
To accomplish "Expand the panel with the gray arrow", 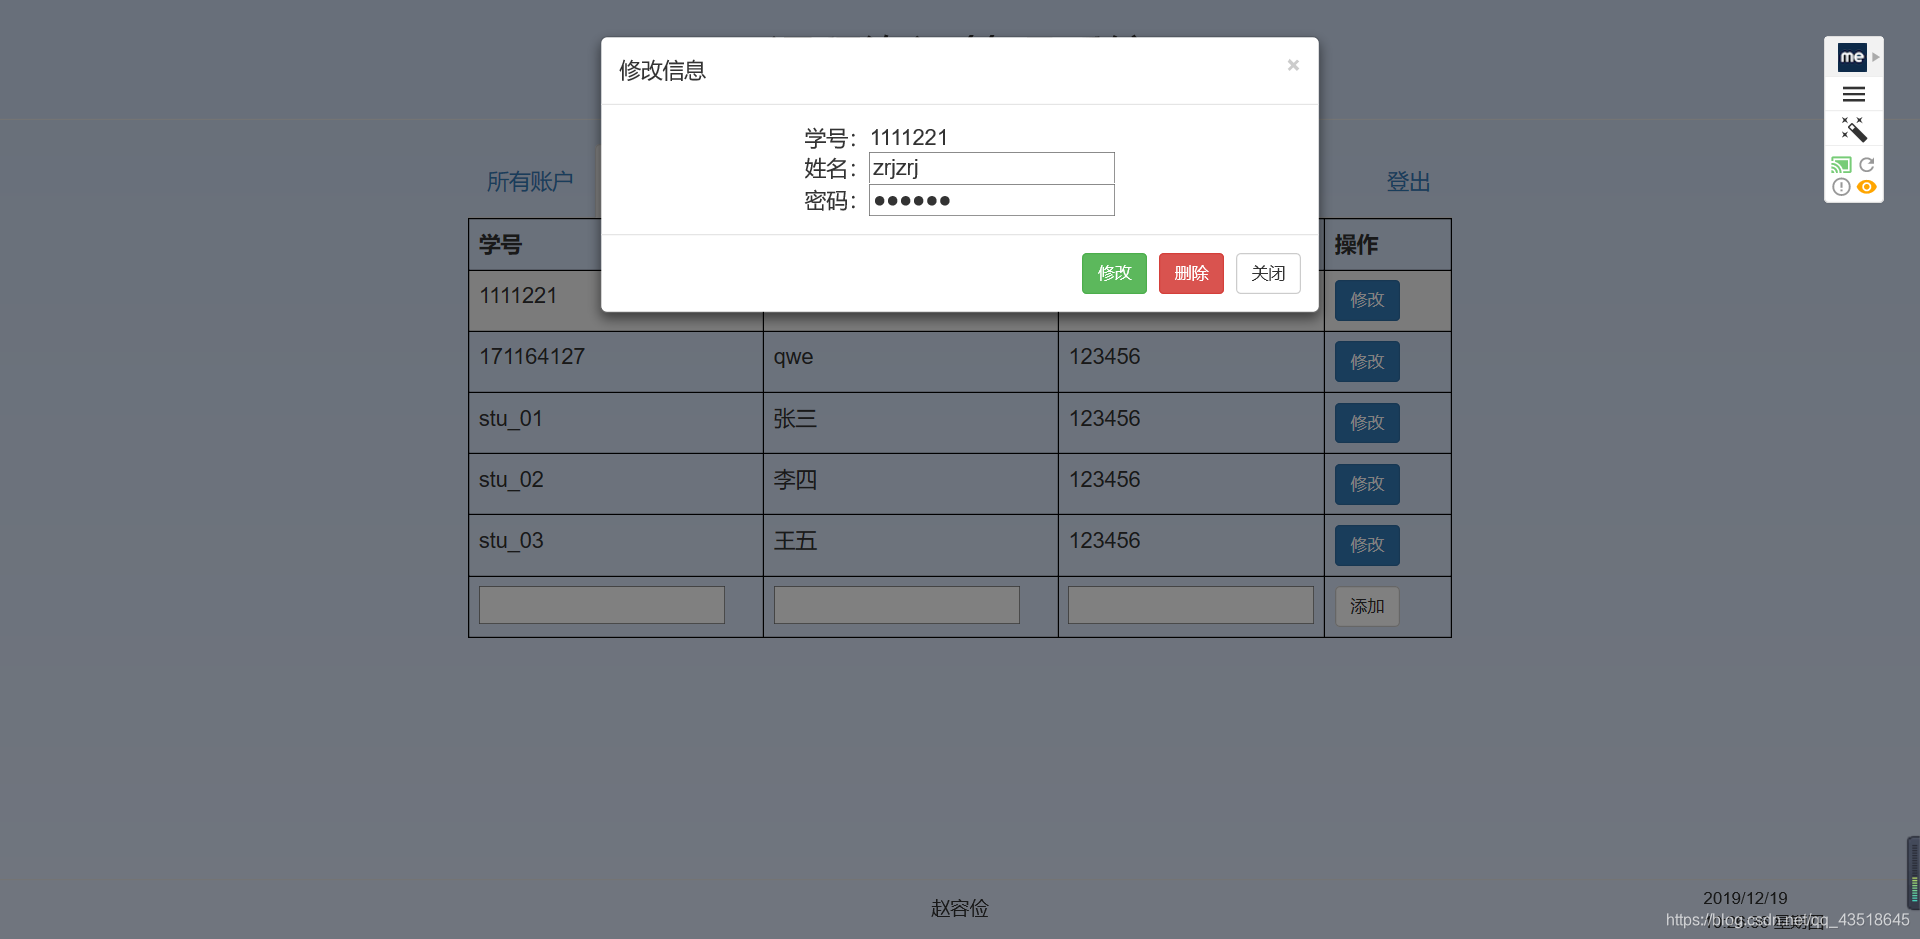I will 1876,57.
